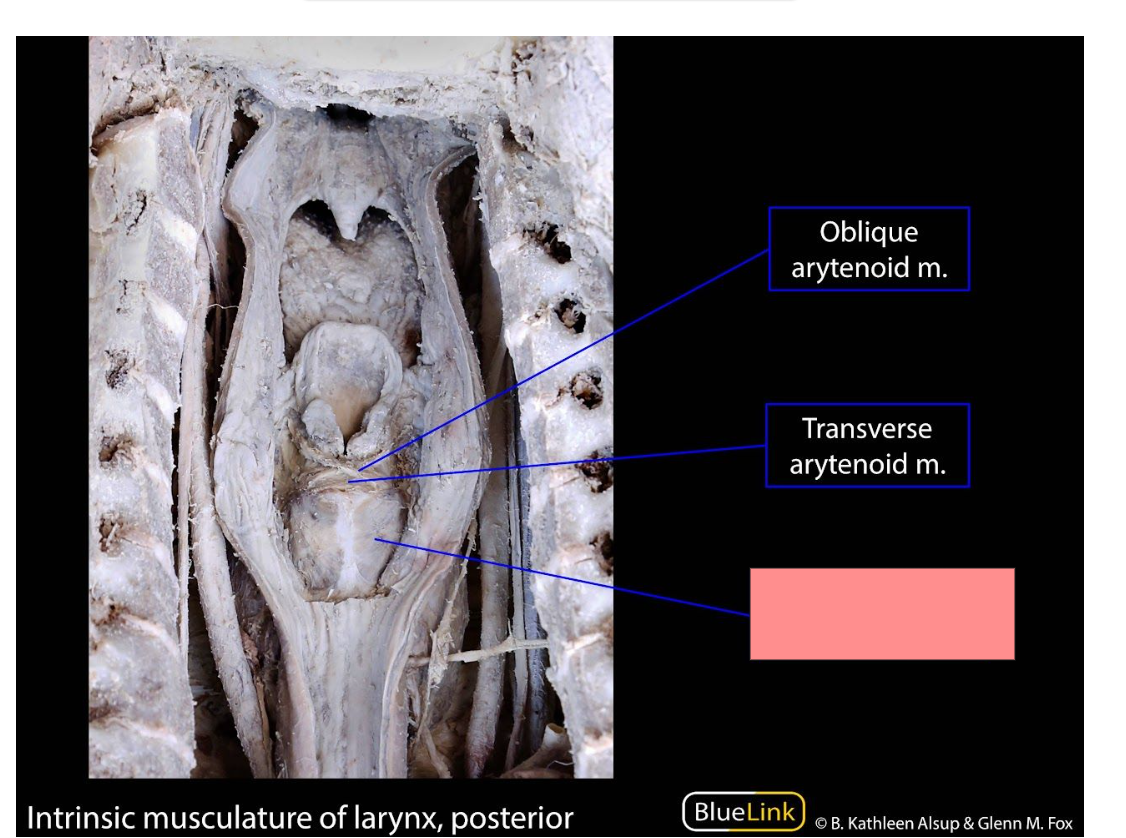Reveal the hidden label in pink box
Viewport: 1126px width, 838px height.
882,614
